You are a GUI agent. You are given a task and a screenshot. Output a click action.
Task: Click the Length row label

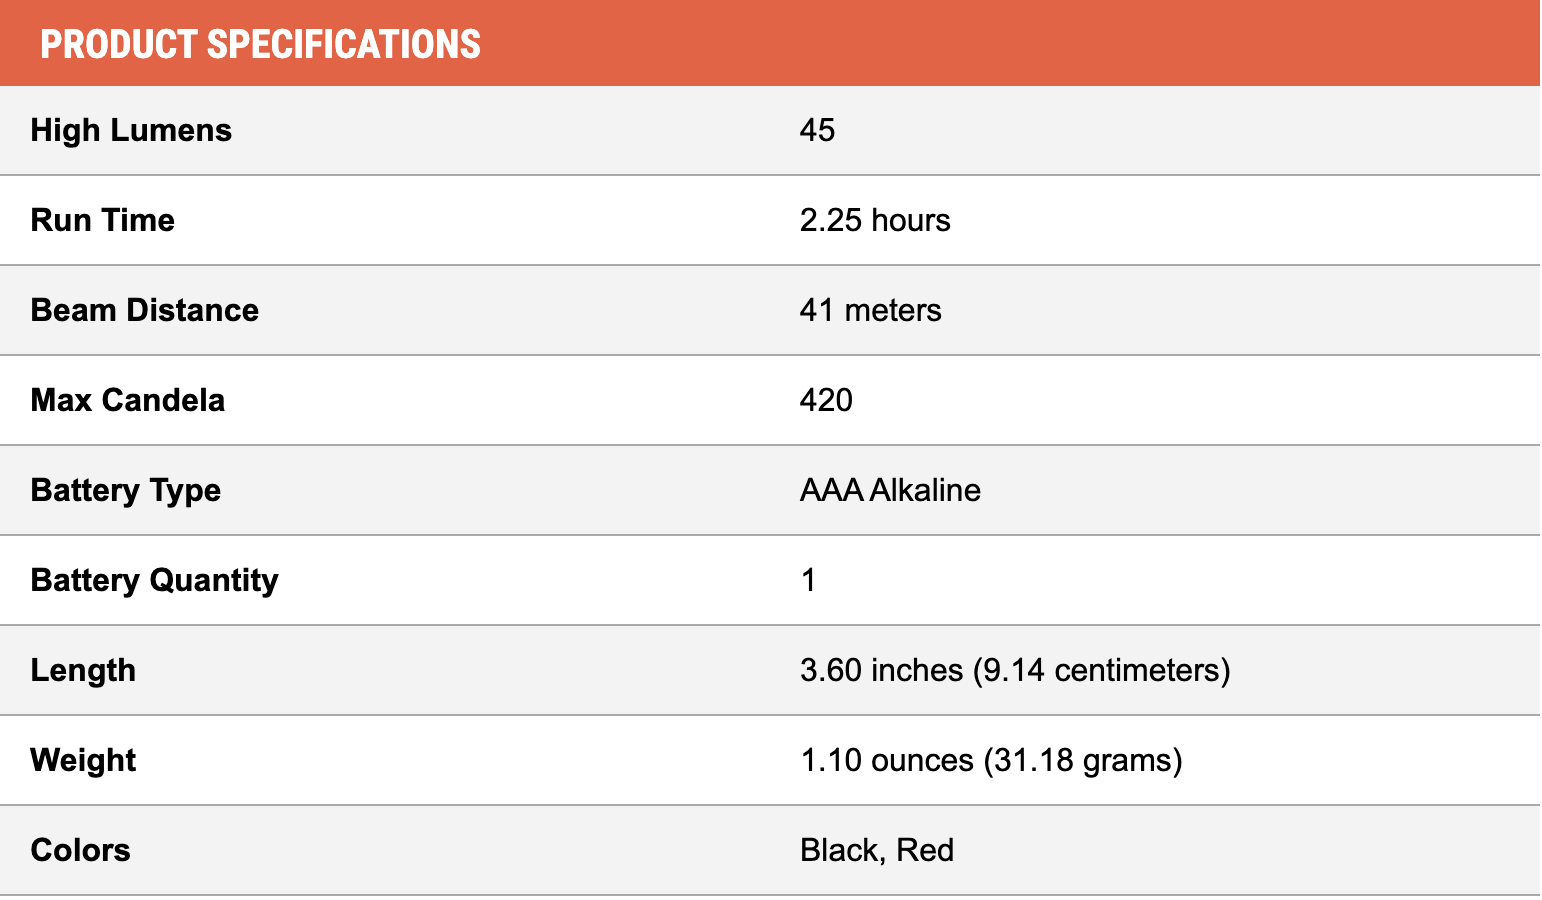[x=83, y=670]
